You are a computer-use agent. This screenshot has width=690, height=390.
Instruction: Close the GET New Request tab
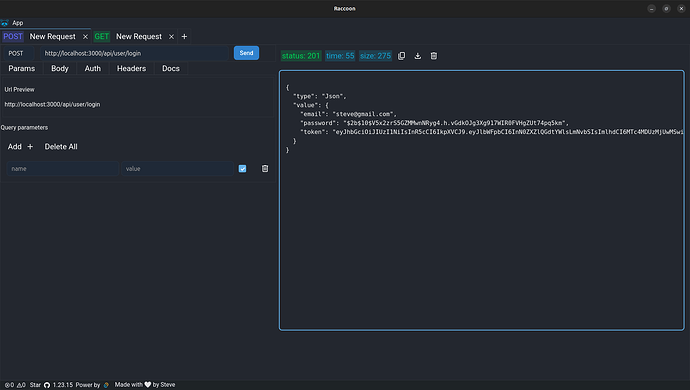(172, 37)
